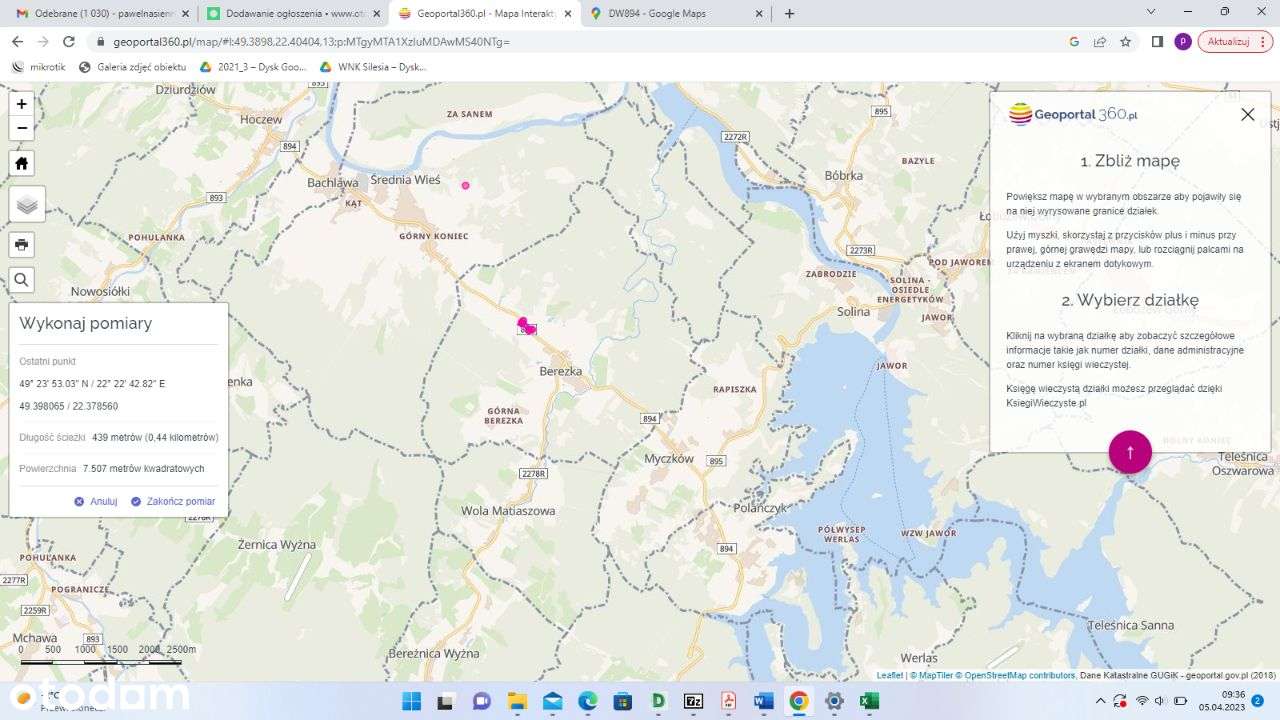This screenshot has height=720, width=1280.
Task: Open Mail app from taskbar
Action: [552, 701]
